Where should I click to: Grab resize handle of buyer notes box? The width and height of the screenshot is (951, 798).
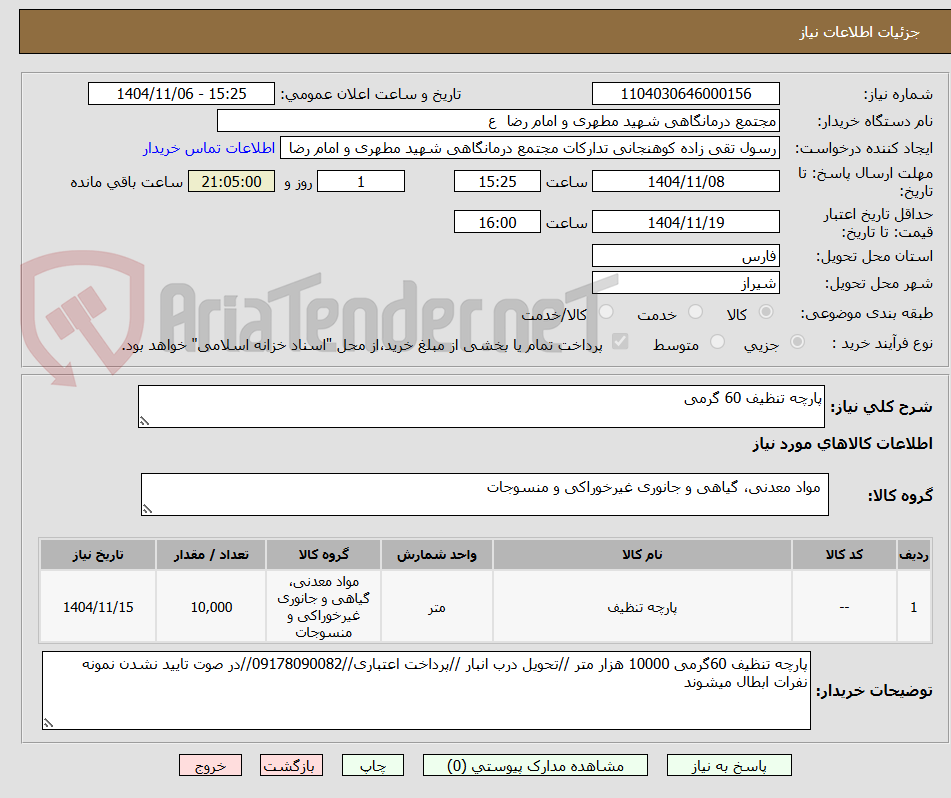(x=49, y=723)
